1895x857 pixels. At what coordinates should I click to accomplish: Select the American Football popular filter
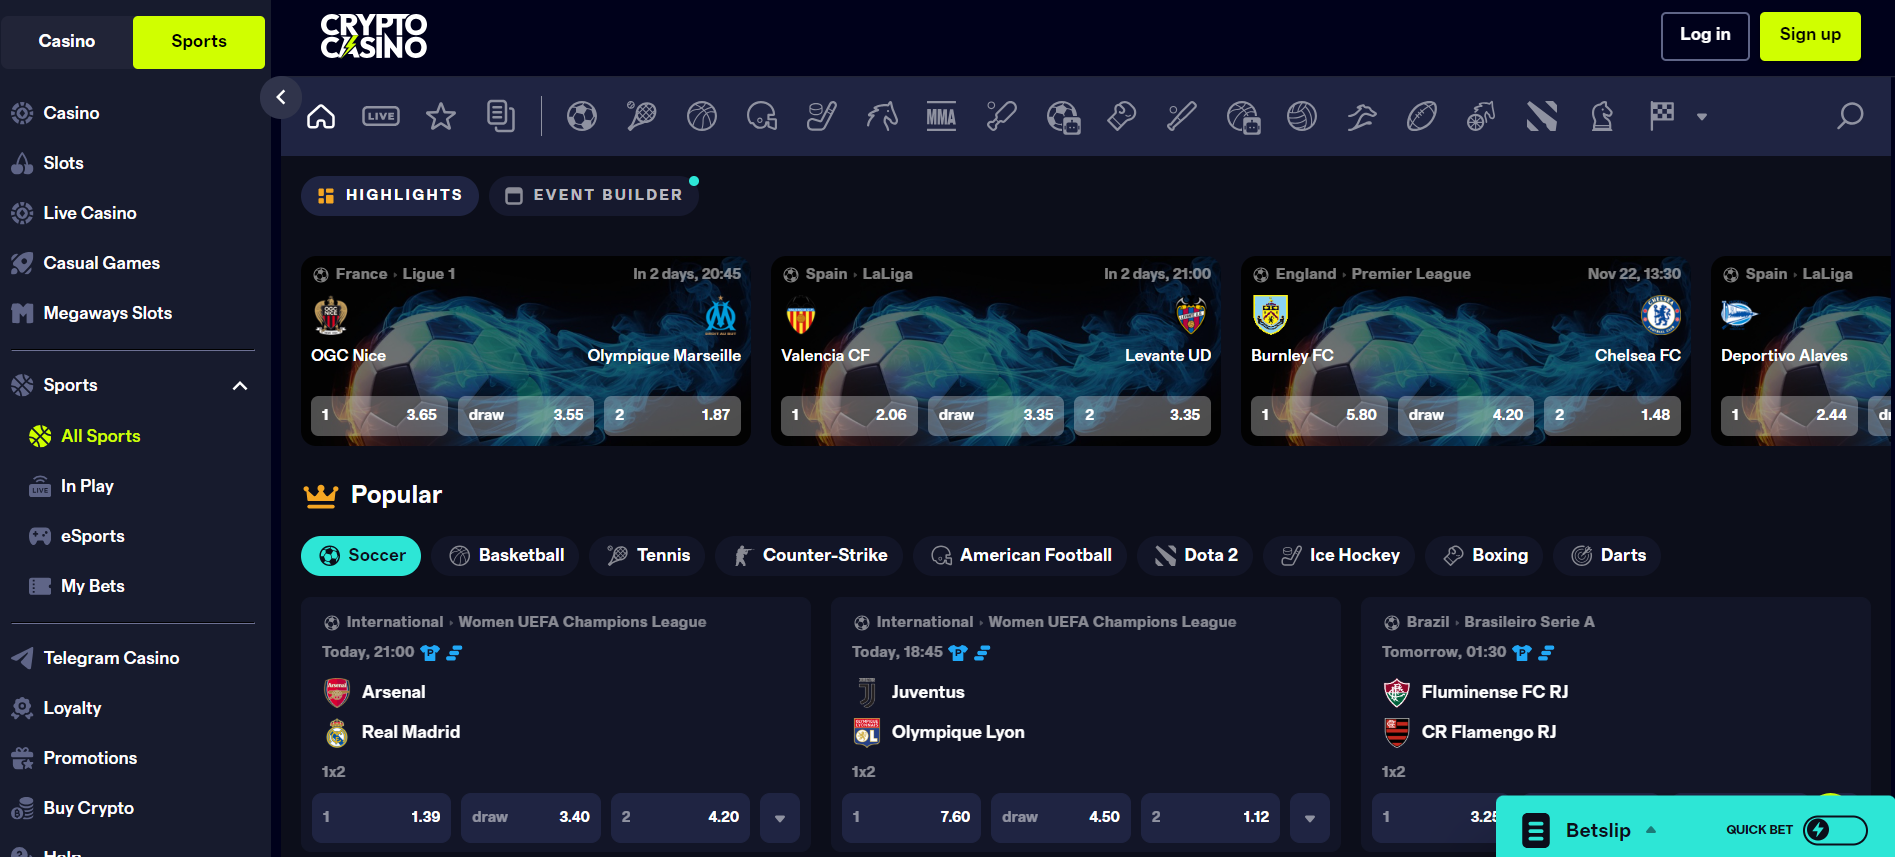1020,555
